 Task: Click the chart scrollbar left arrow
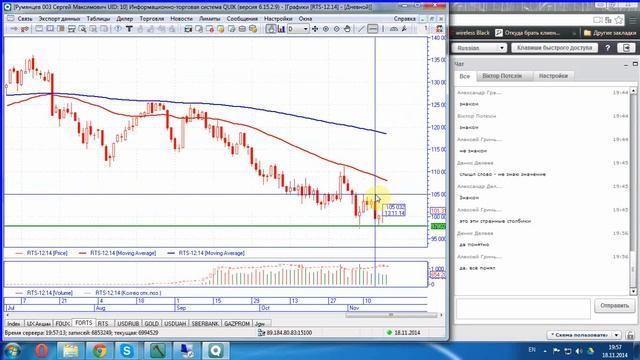pos(7,315)
